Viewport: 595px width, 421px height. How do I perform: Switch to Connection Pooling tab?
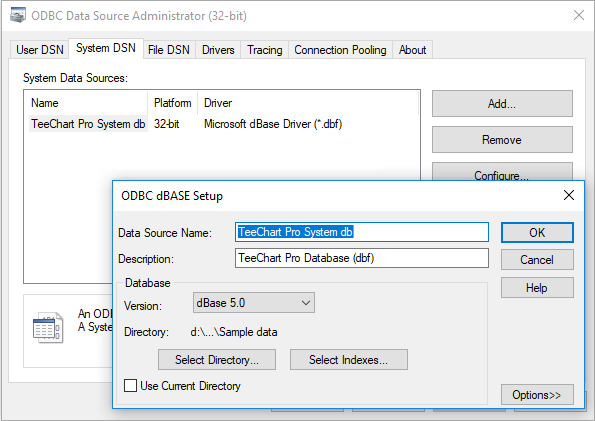click(340, 50)
